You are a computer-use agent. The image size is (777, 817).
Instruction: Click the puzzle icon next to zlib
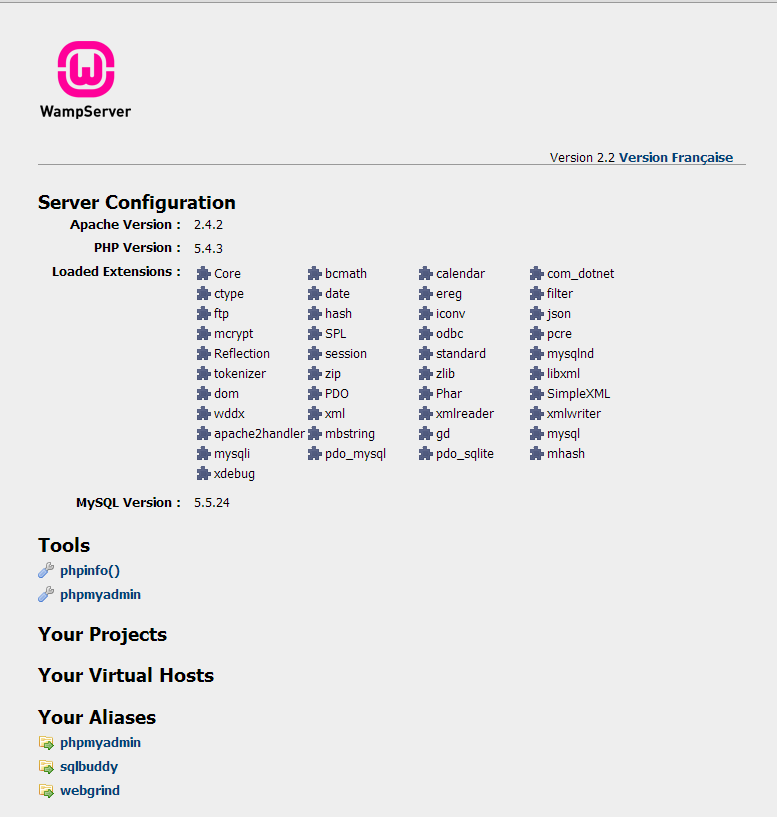click(x=425, y=374)
